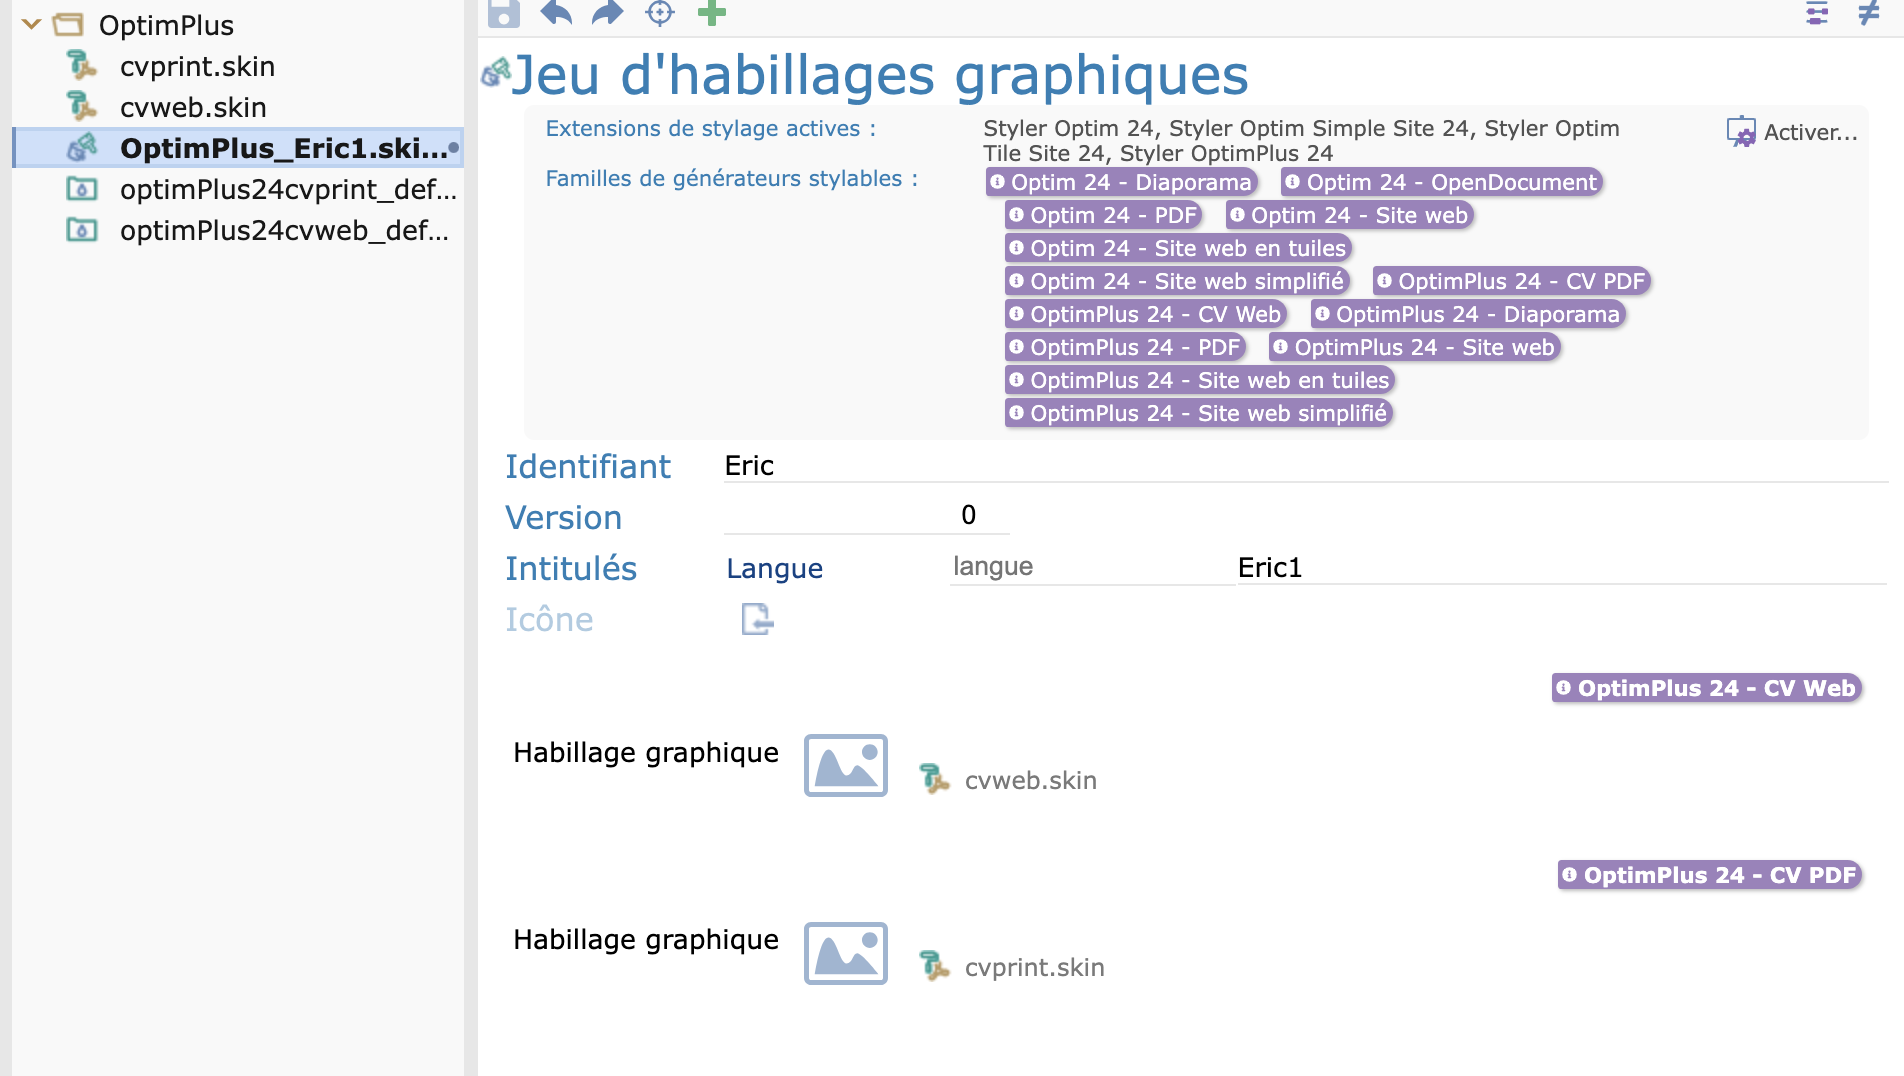The height and width of the screenshot is (1076, 1904).
Task: Click the Version number field
Action: [x=866, y=515]
